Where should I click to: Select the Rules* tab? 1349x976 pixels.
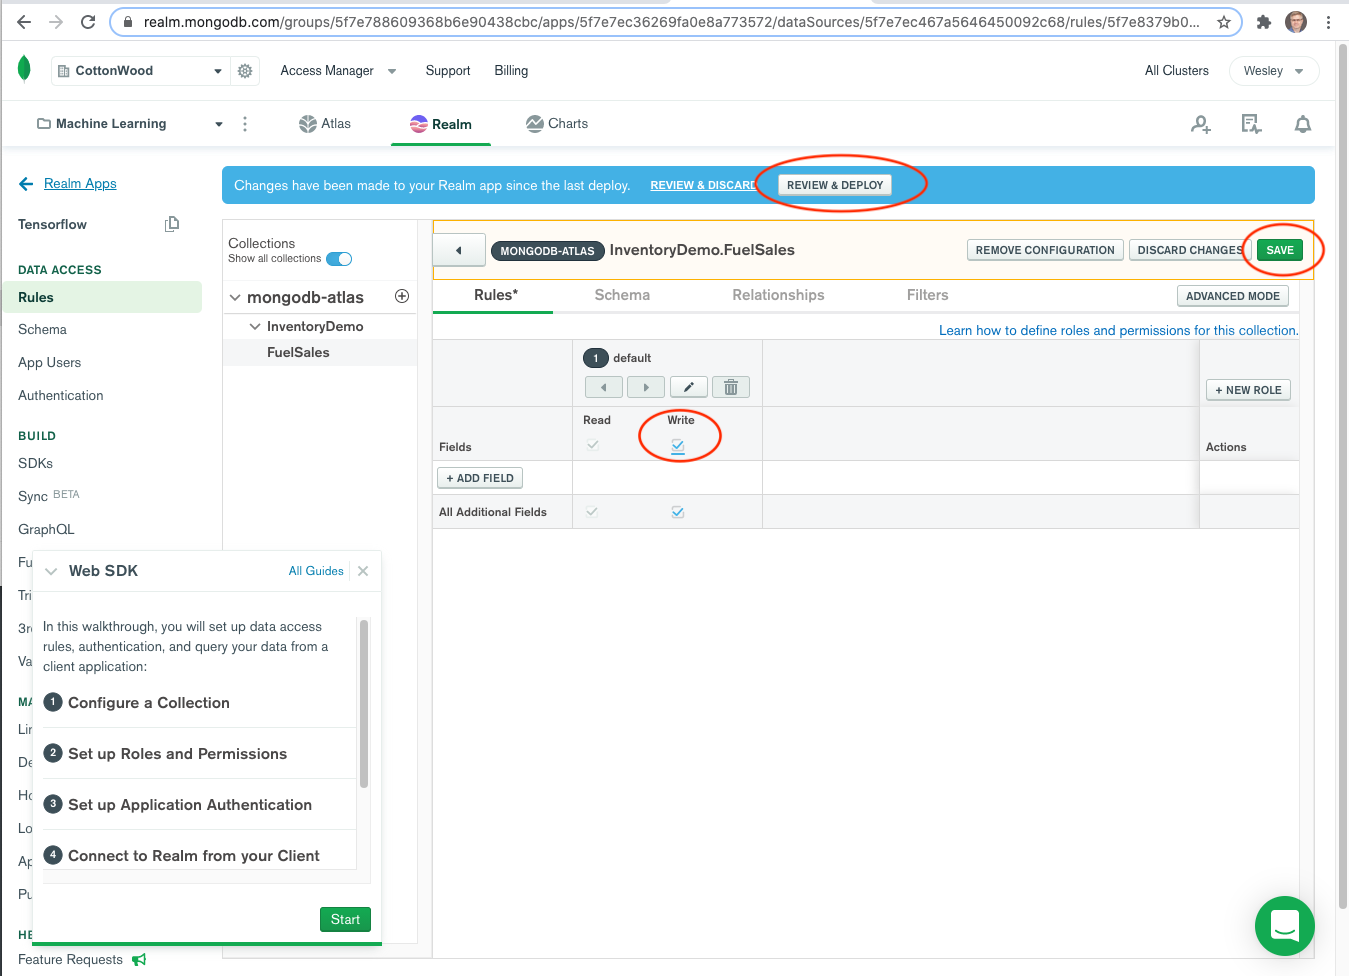(x=496, y=295)
